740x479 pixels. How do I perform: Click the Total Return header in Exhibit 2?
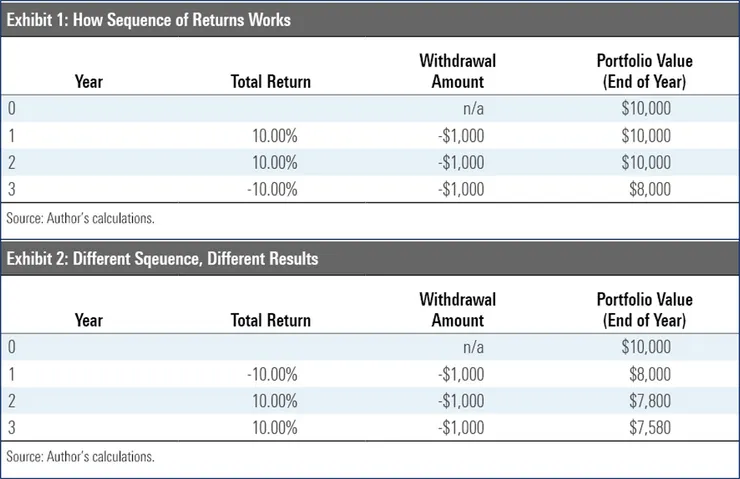[270, 321]
